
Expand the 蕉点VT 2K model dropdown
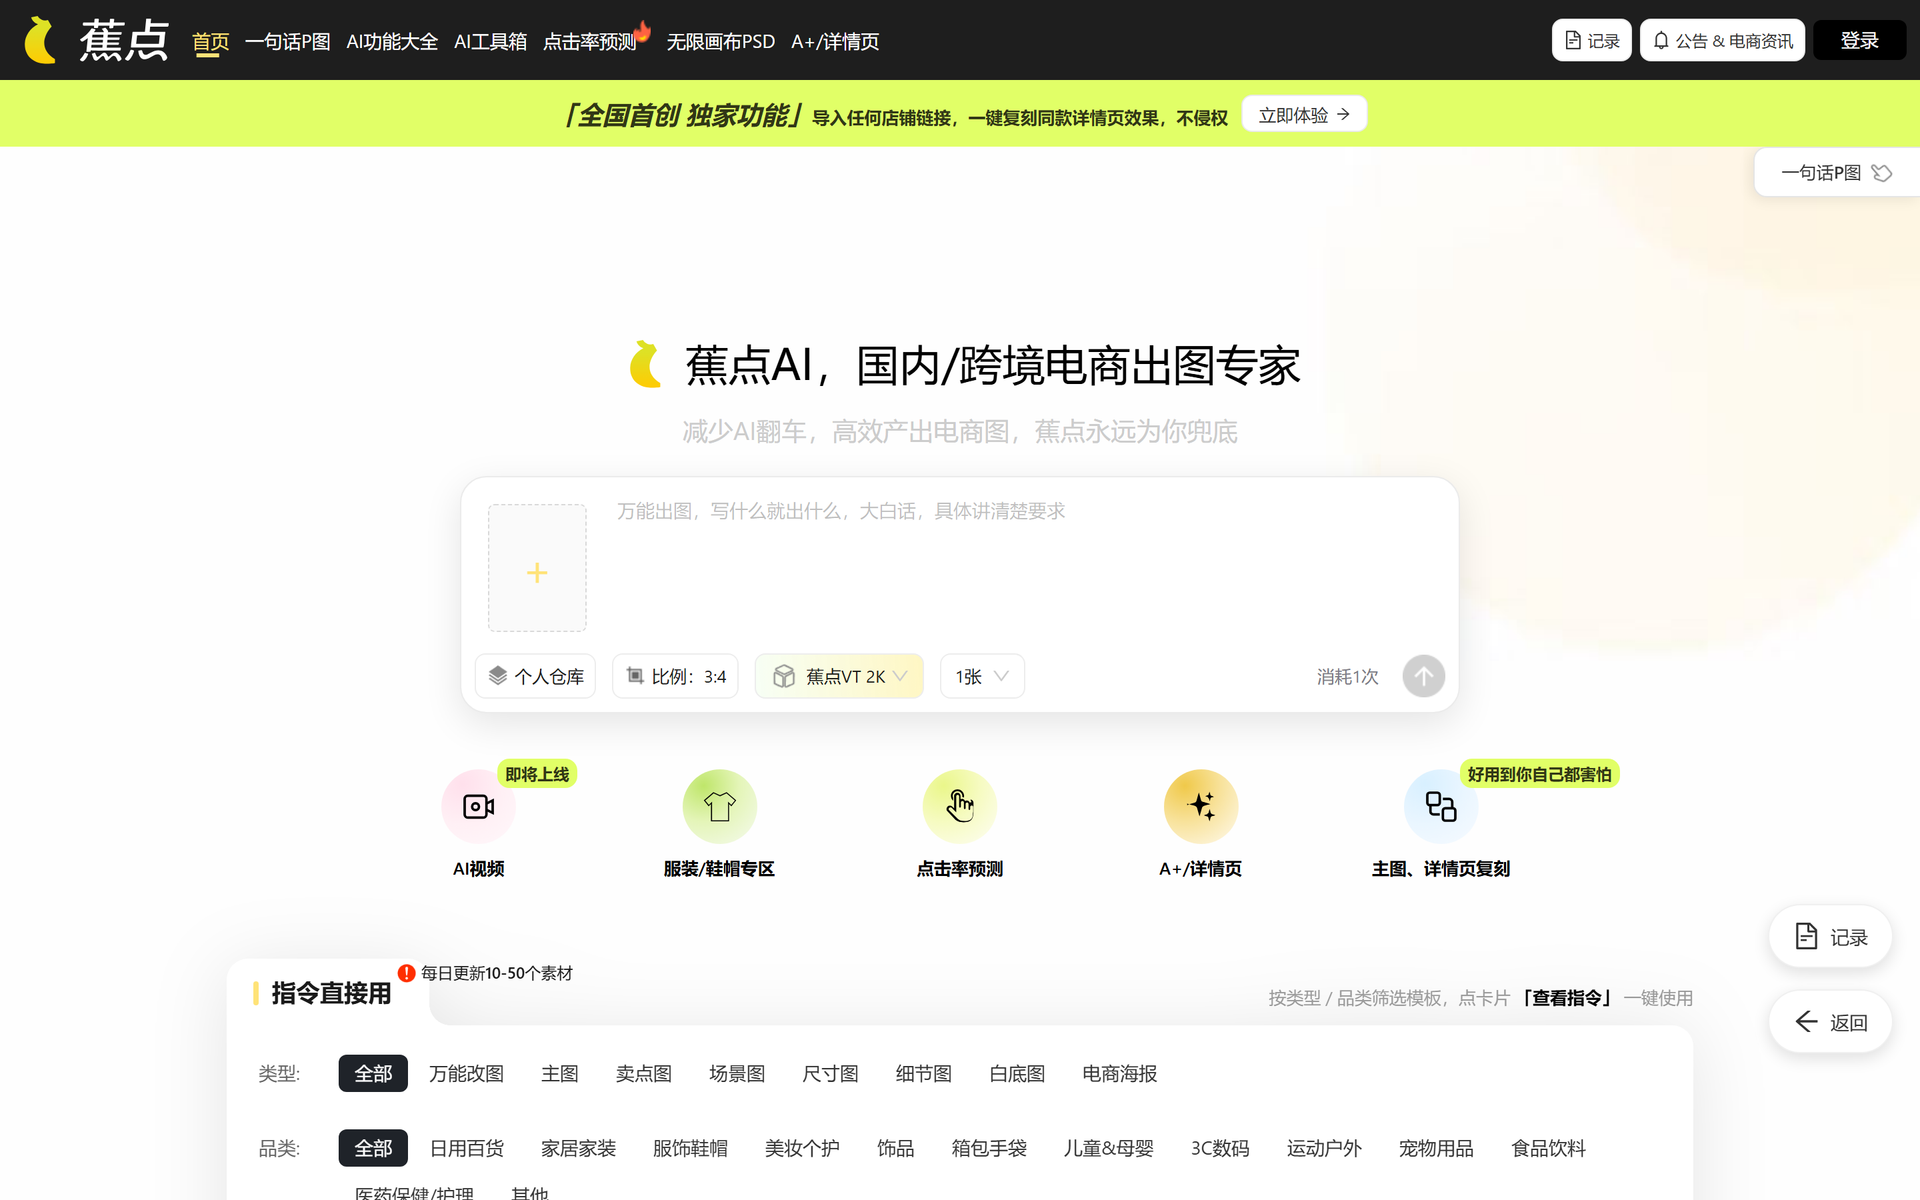tap(839, 676)
